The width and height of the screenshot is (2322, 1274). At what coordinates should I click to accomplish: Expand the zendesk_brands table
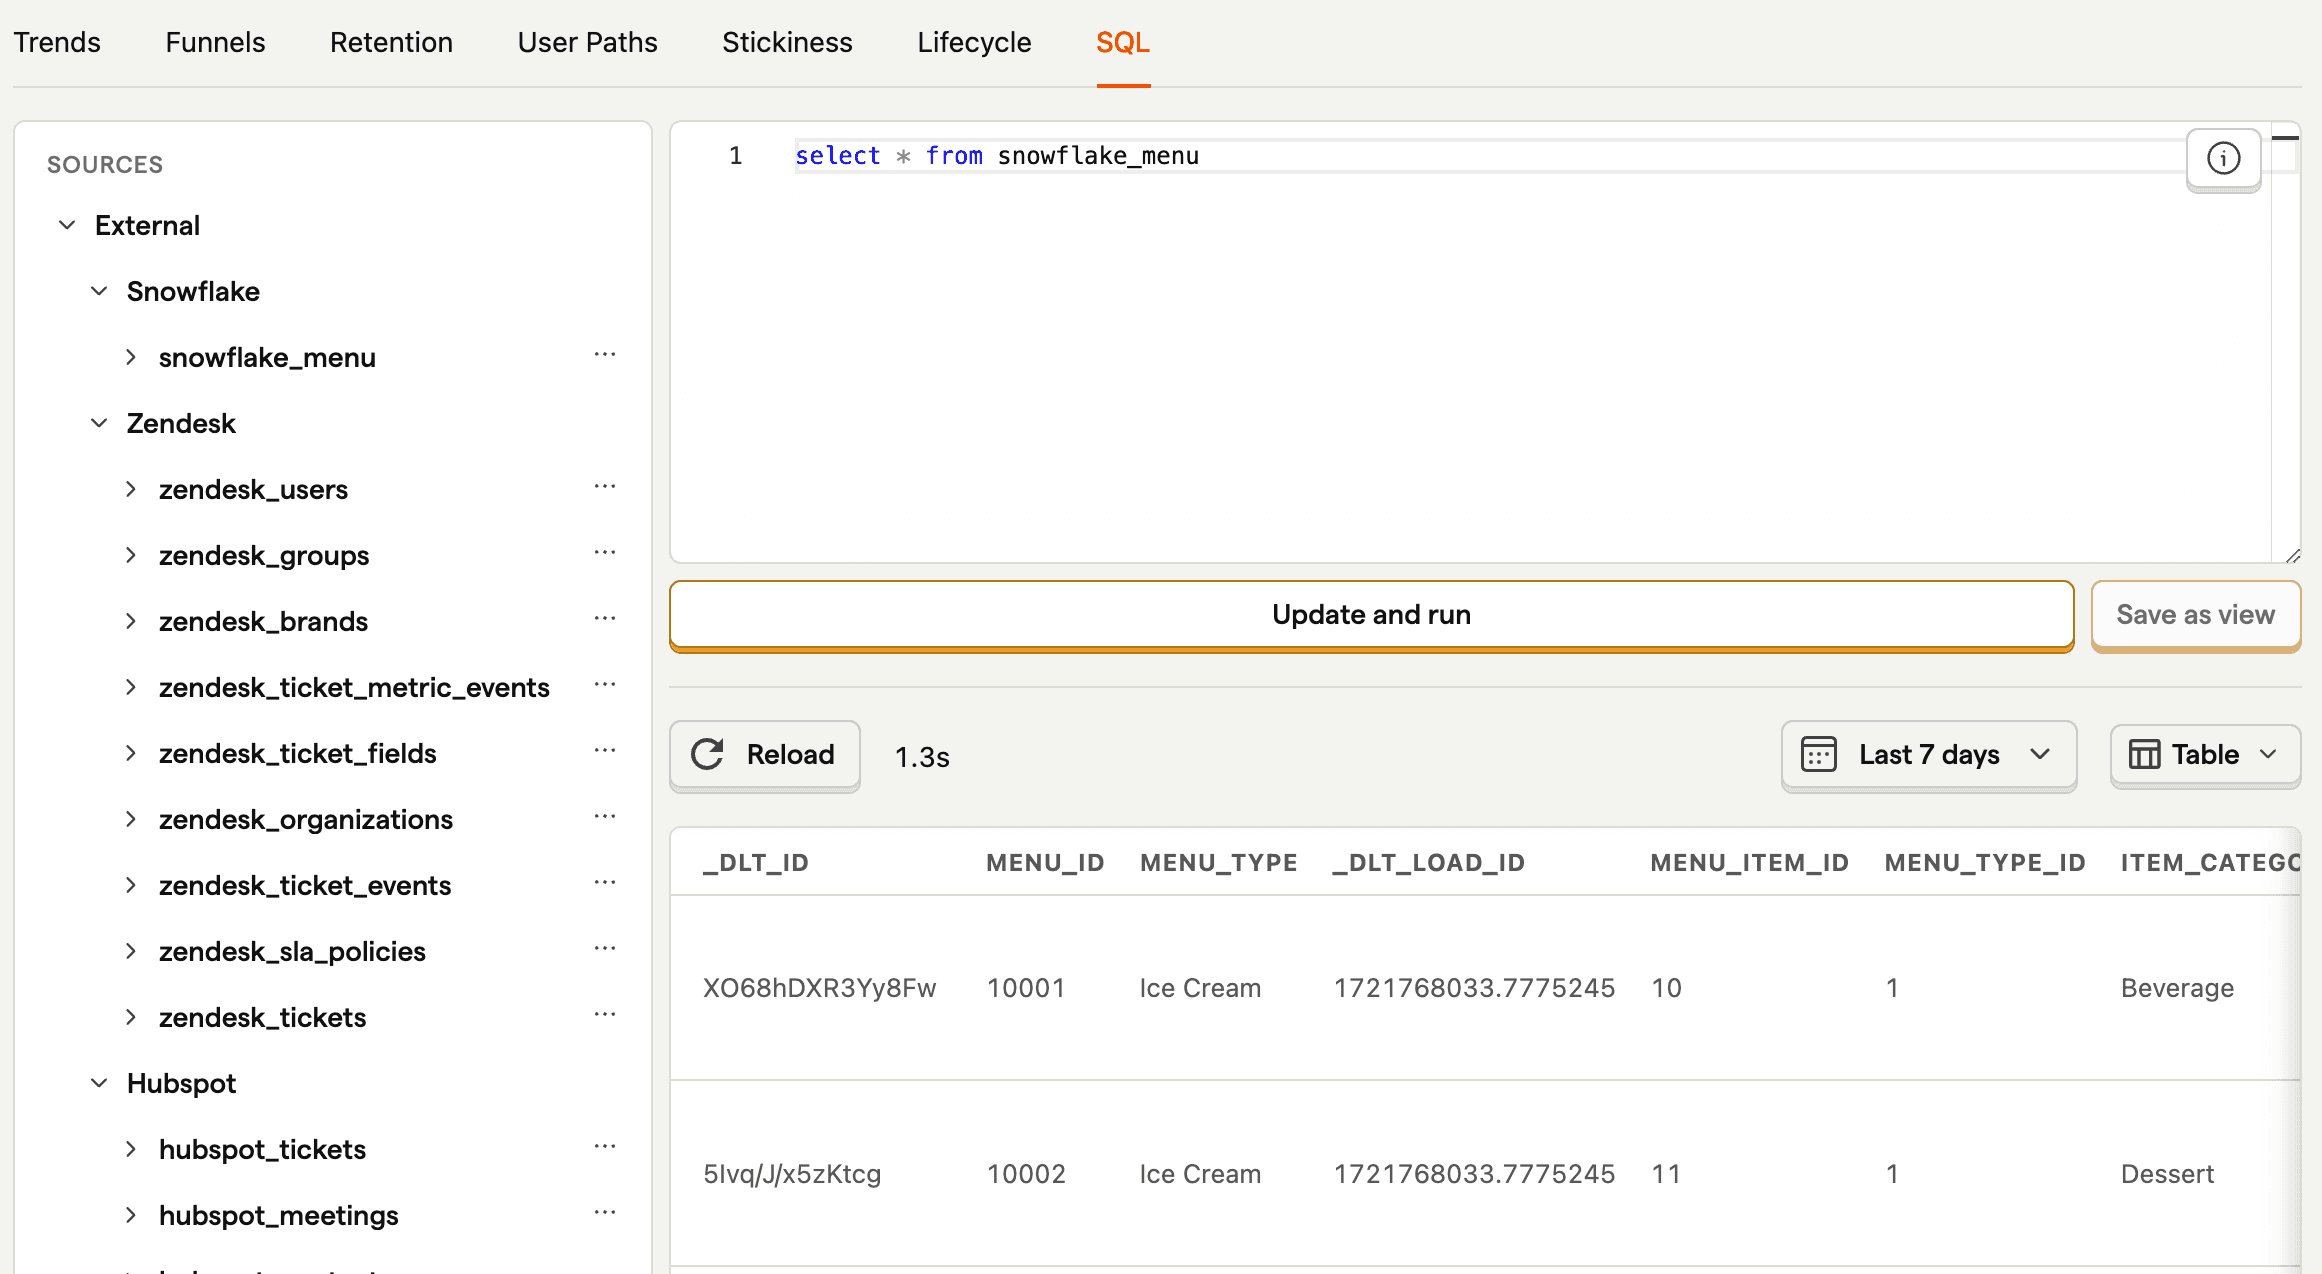click(131, 621)
